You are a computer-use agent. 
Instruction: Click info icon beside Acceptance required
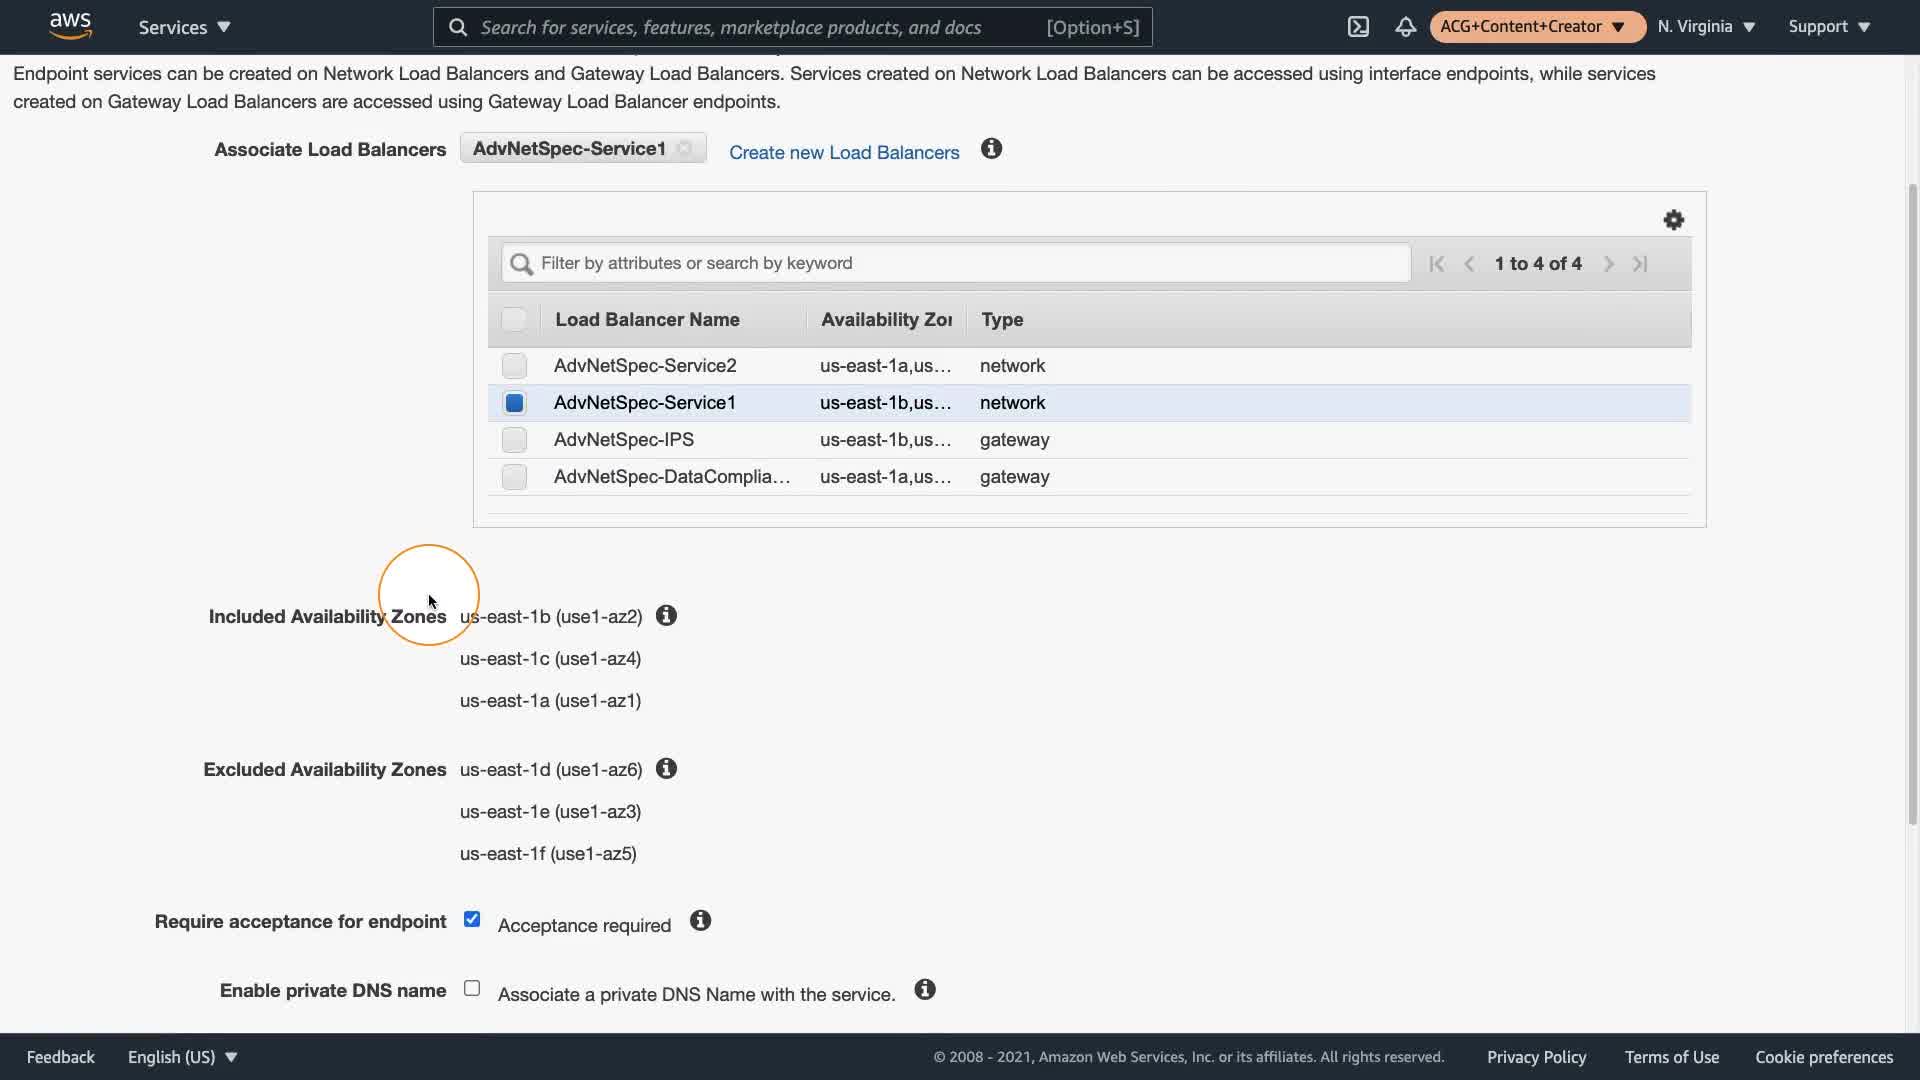tap(700, 921)
